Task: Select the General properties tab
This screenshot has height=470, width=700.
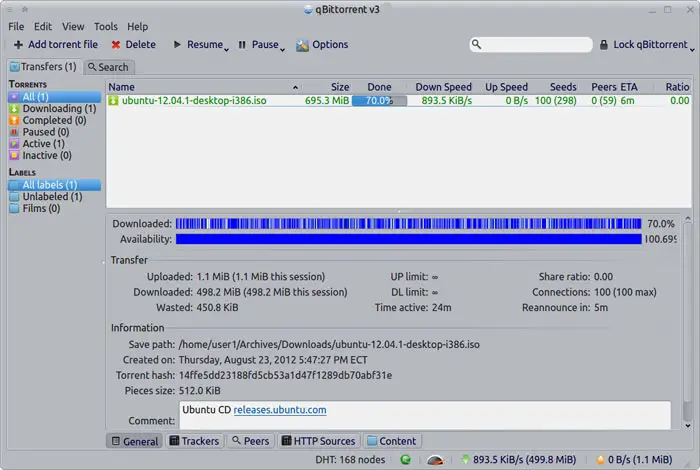Action: 135,441
